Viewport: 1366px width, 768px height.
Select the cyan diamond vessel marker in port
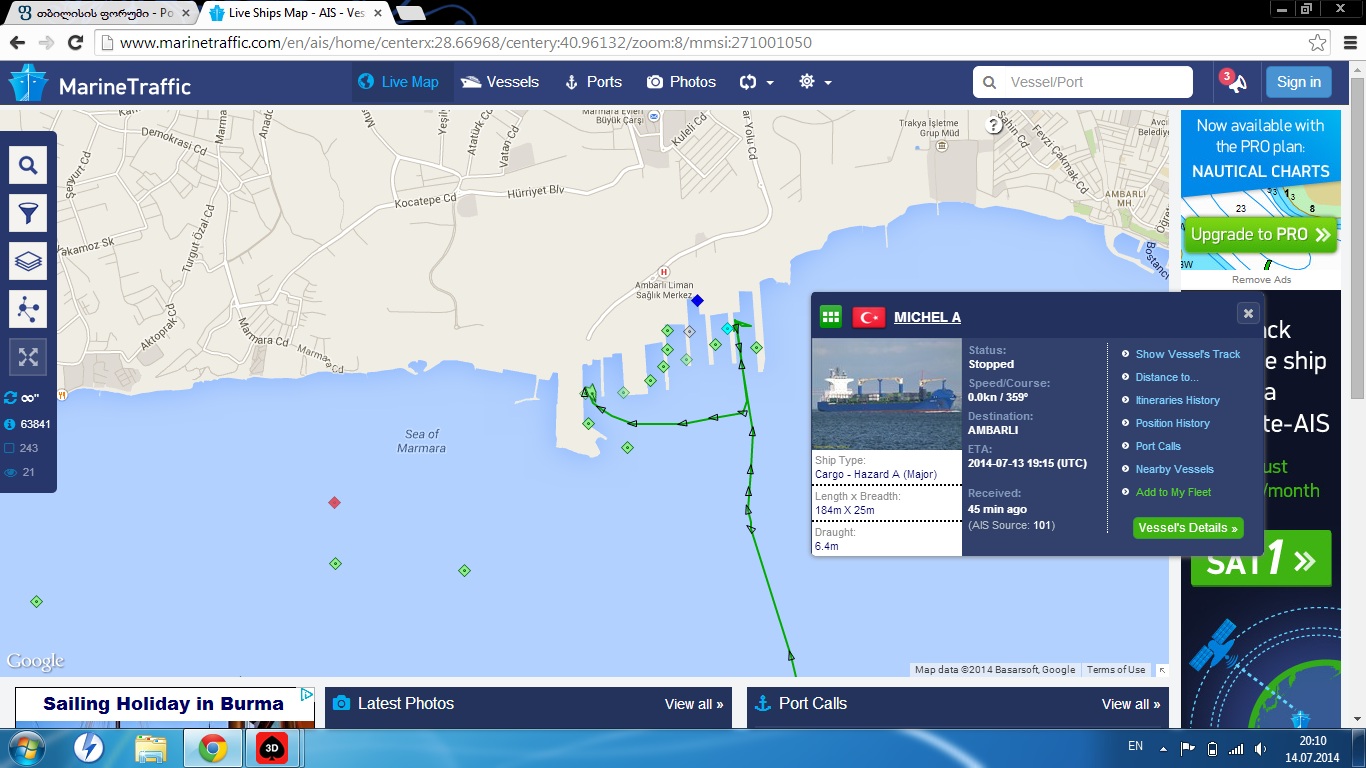tap(727, 328)
